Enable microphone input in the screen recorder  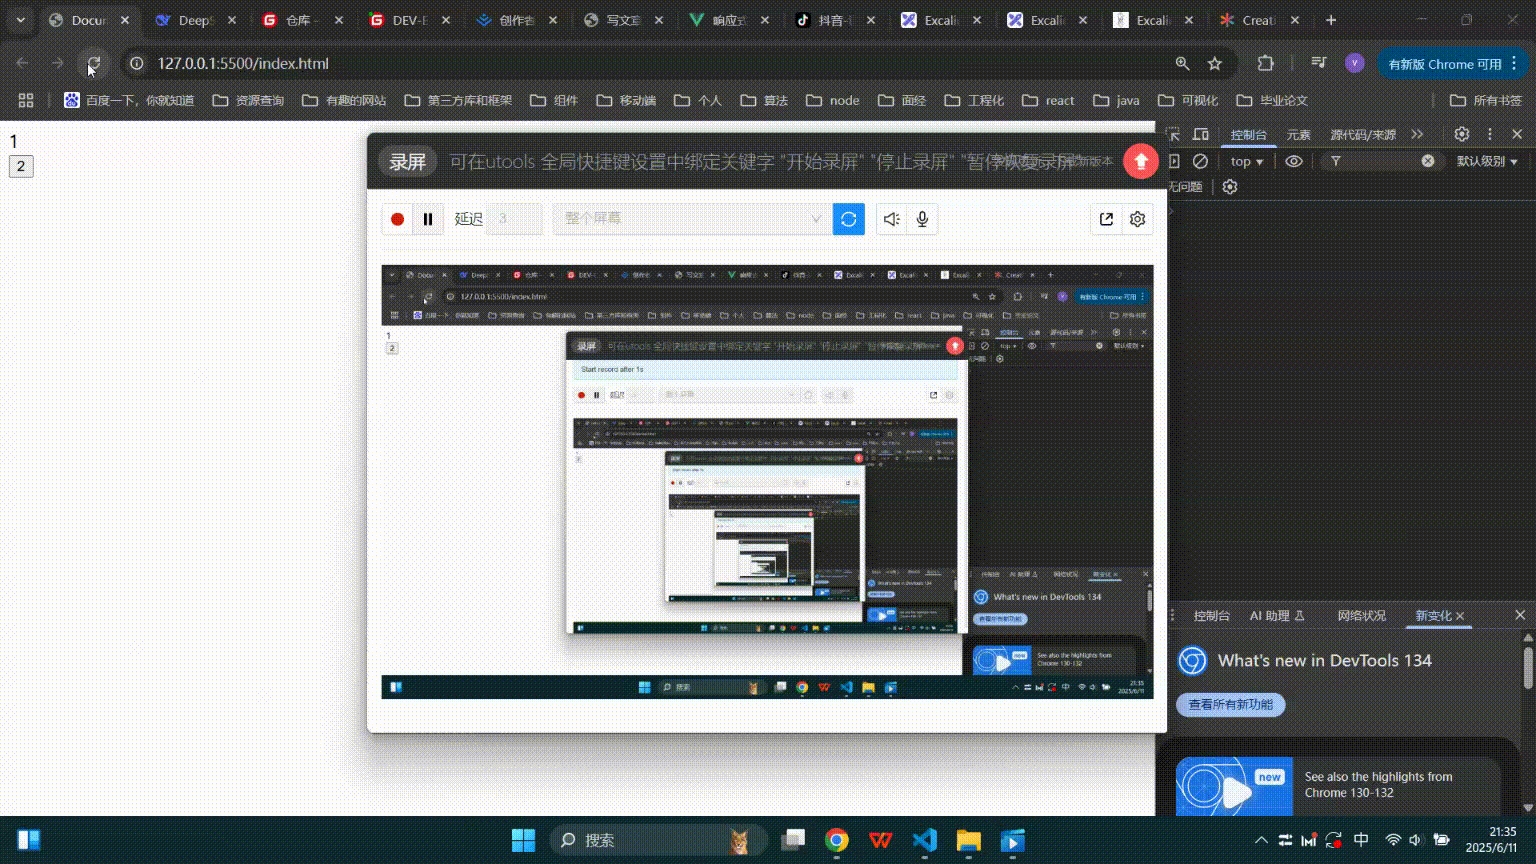(x=921, y=219)
